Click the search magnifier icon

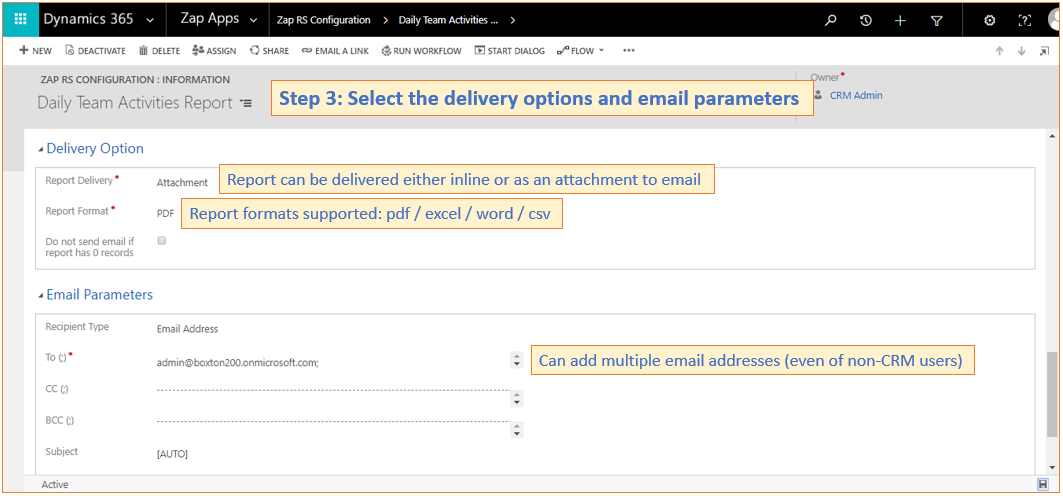tap(830, 20)
